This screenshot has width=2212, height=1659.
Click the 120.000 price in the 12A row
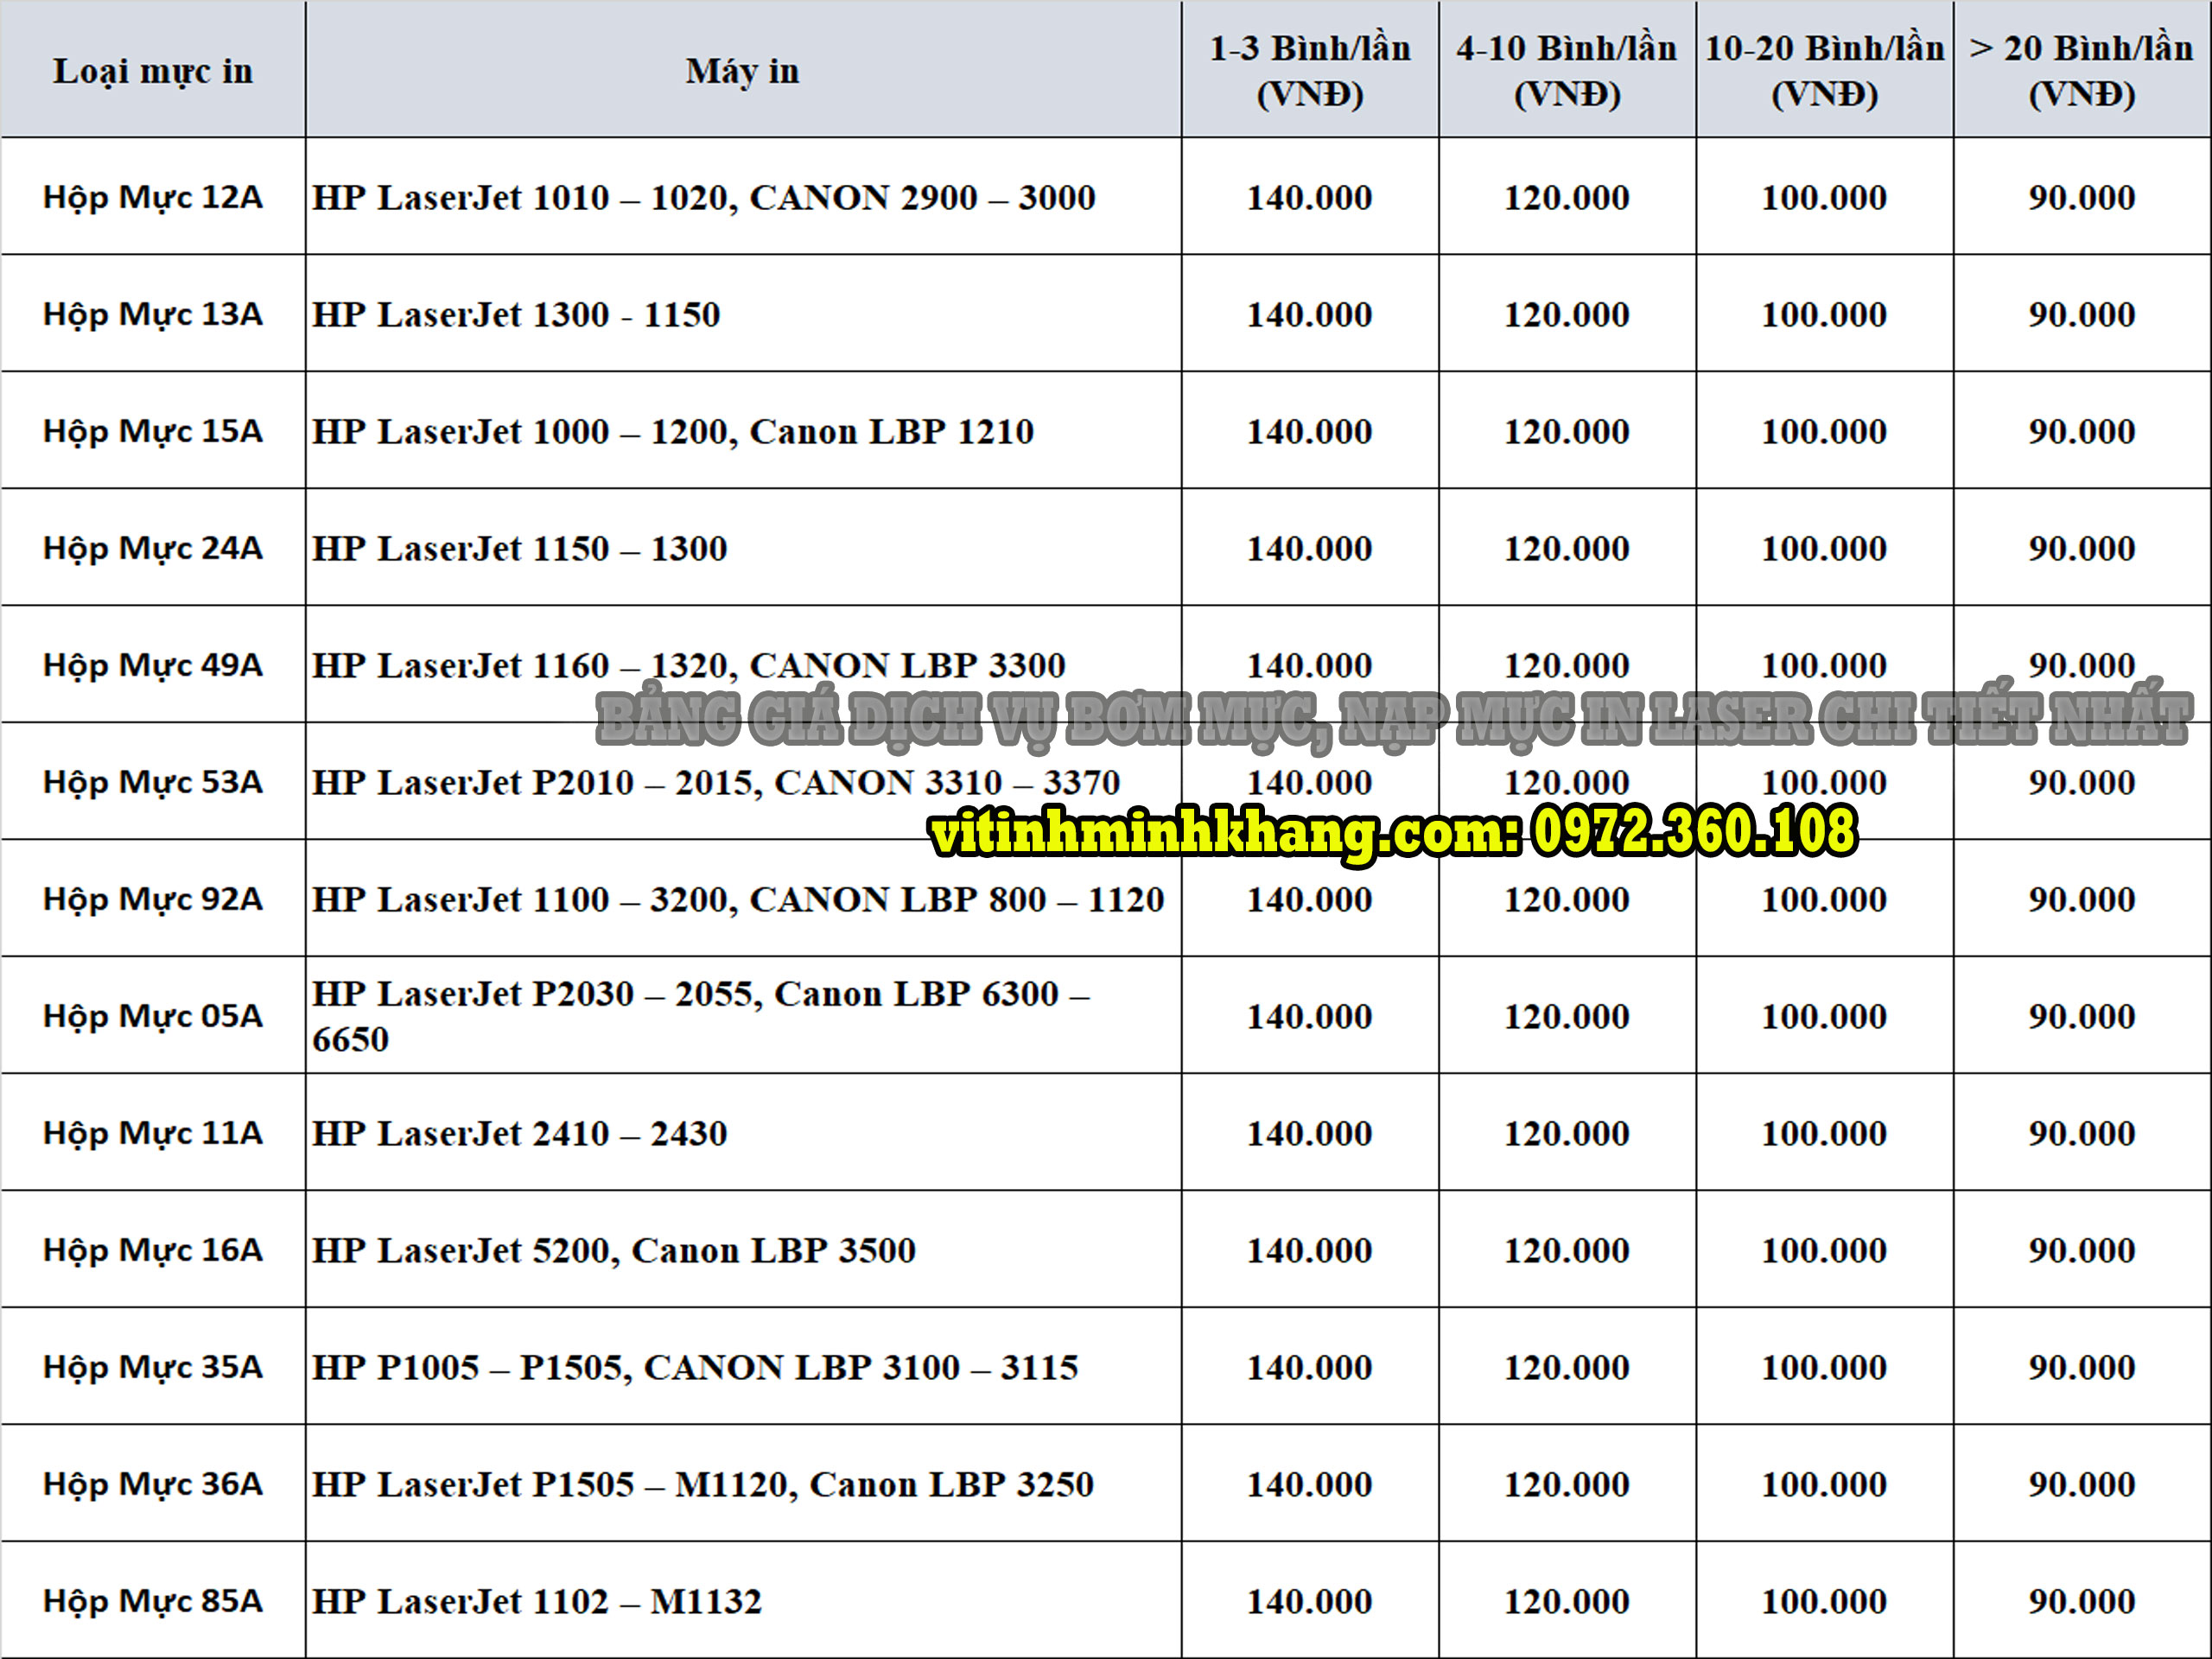click(1567, 197)
